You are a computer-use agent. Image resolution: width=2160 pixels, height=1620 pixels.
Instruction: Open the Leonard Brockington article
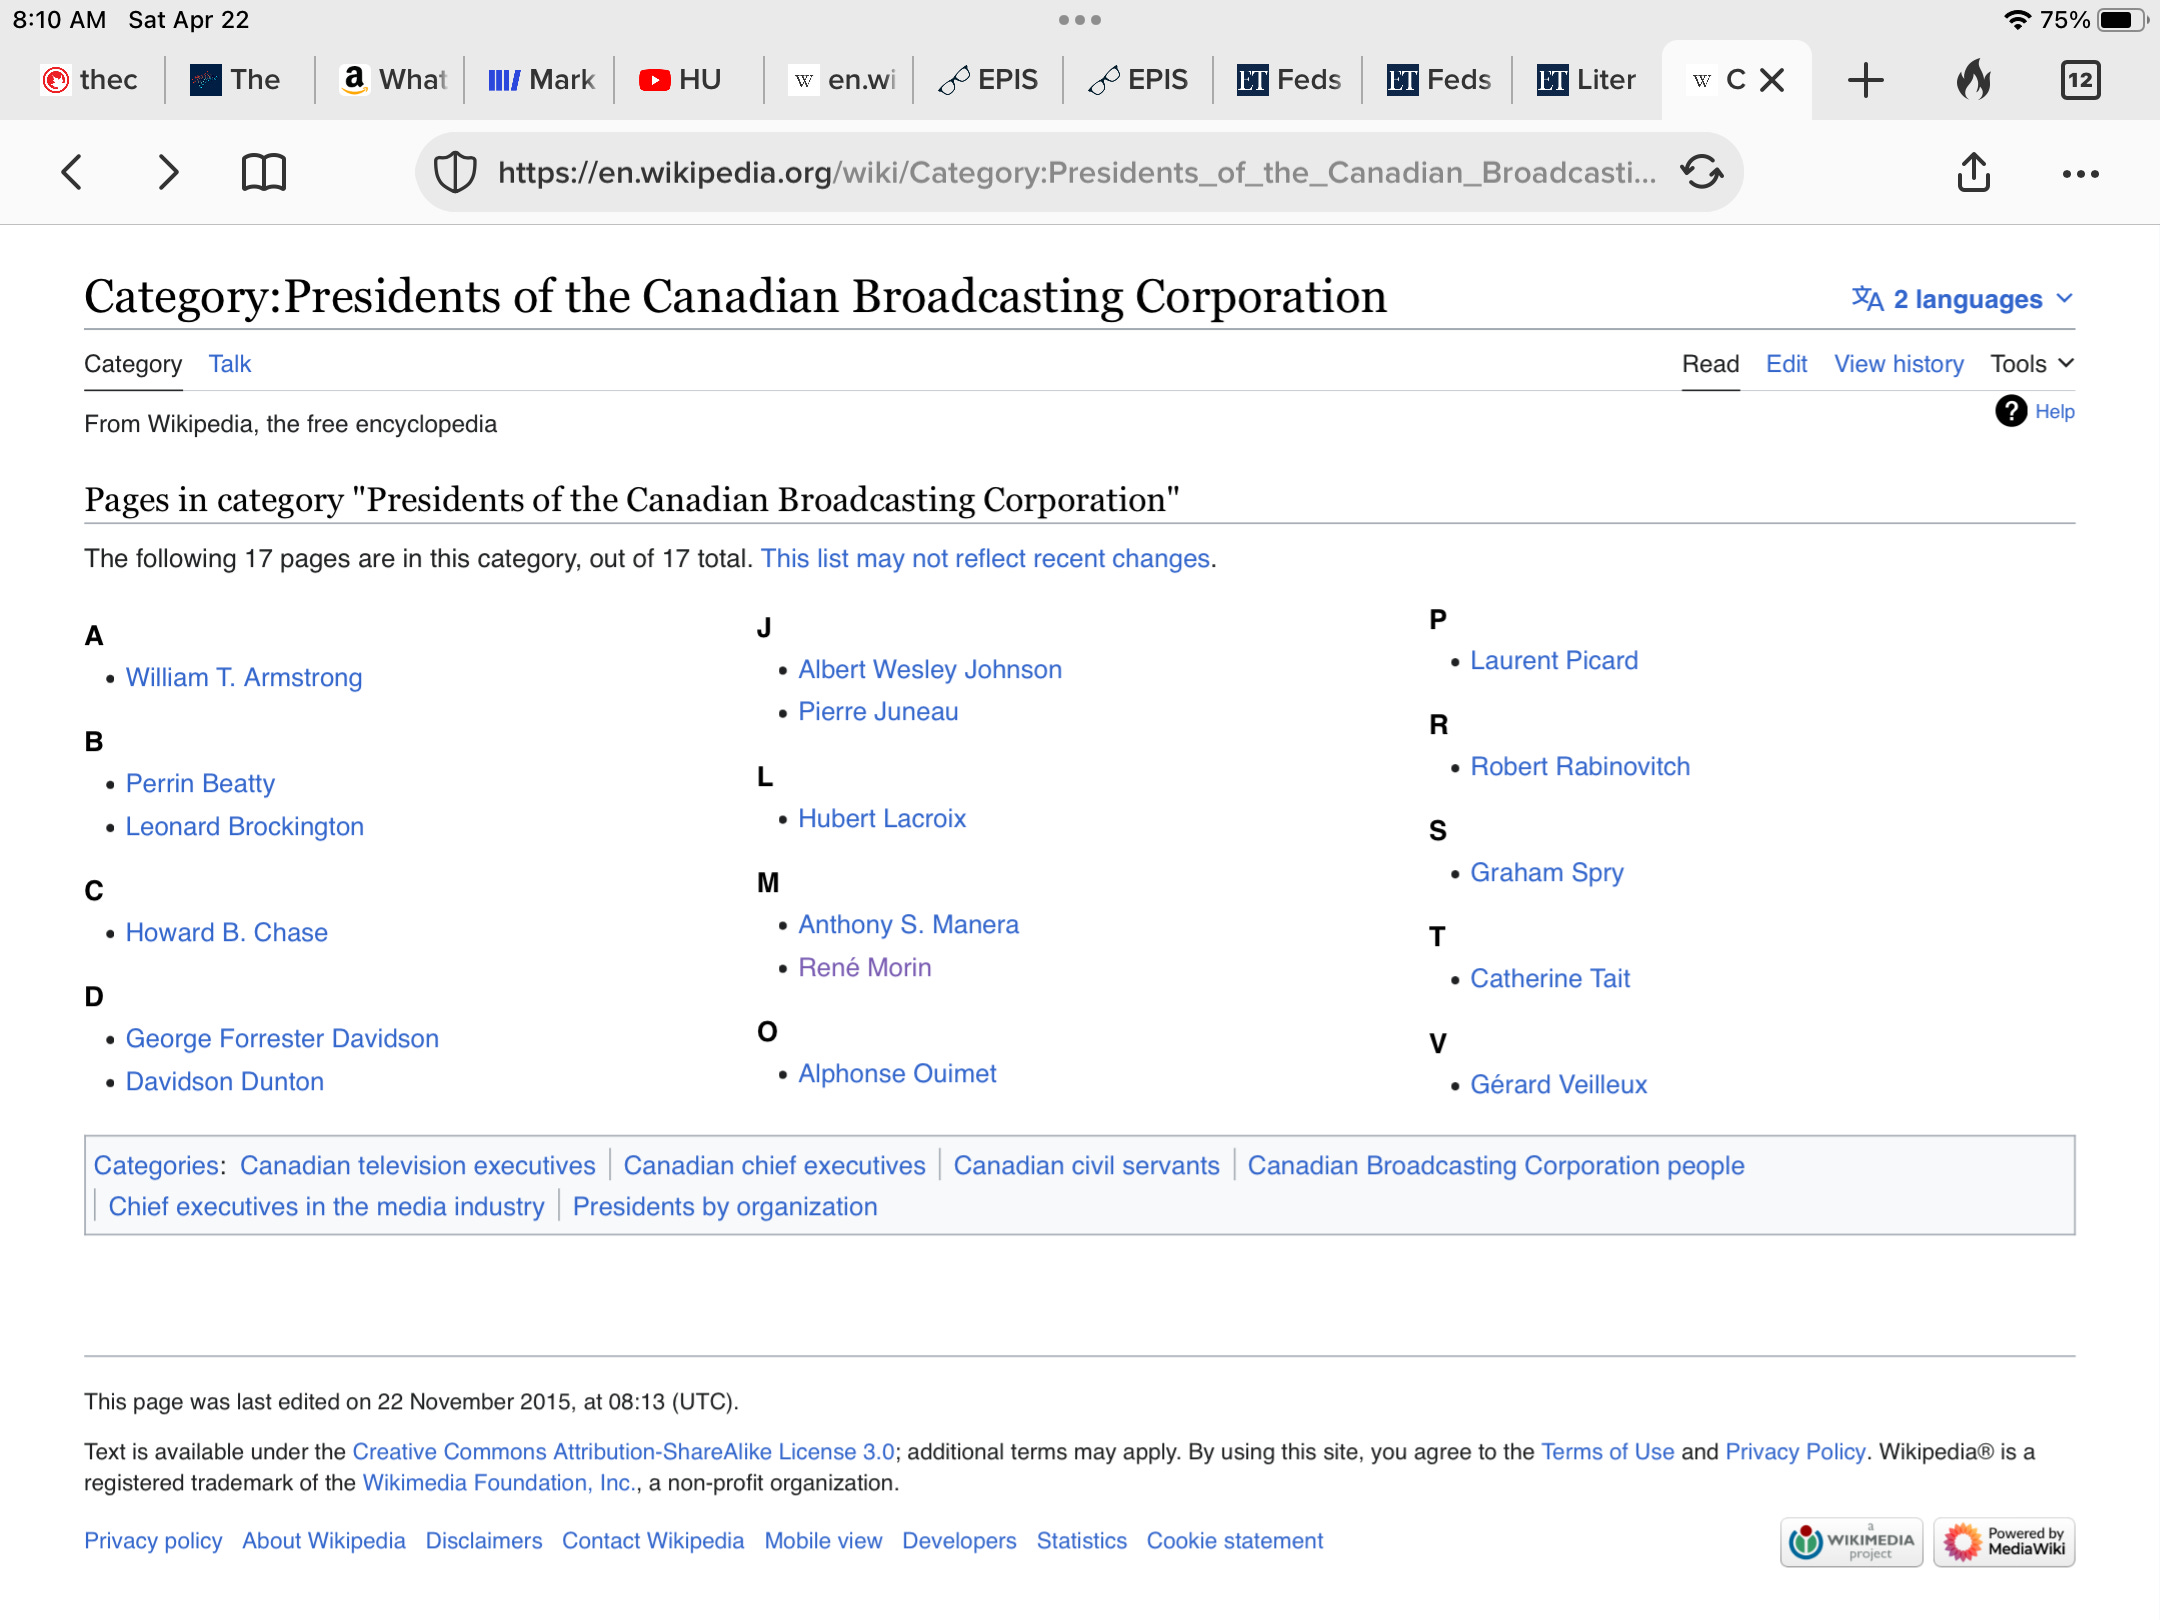pyautogui.click(x=245, y=827)
